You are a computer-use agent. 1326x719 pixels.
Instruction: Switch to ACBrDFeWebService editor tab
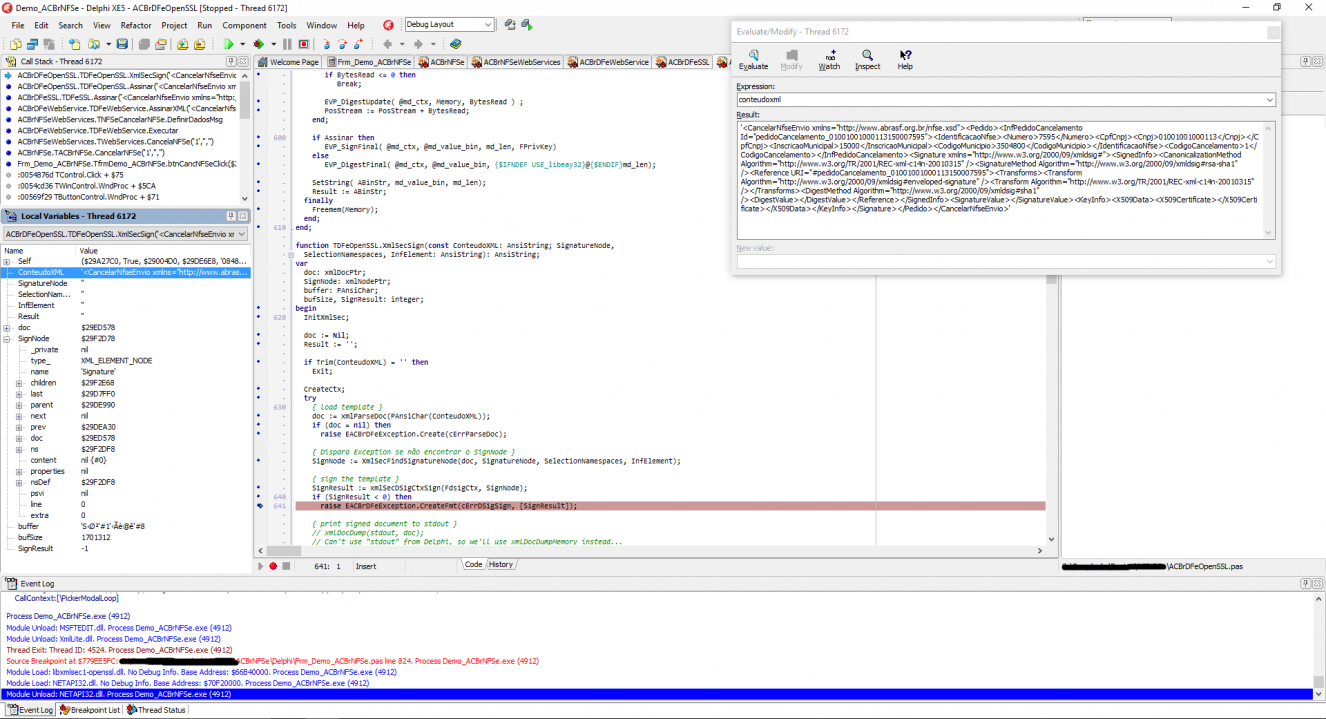[609, 62]
